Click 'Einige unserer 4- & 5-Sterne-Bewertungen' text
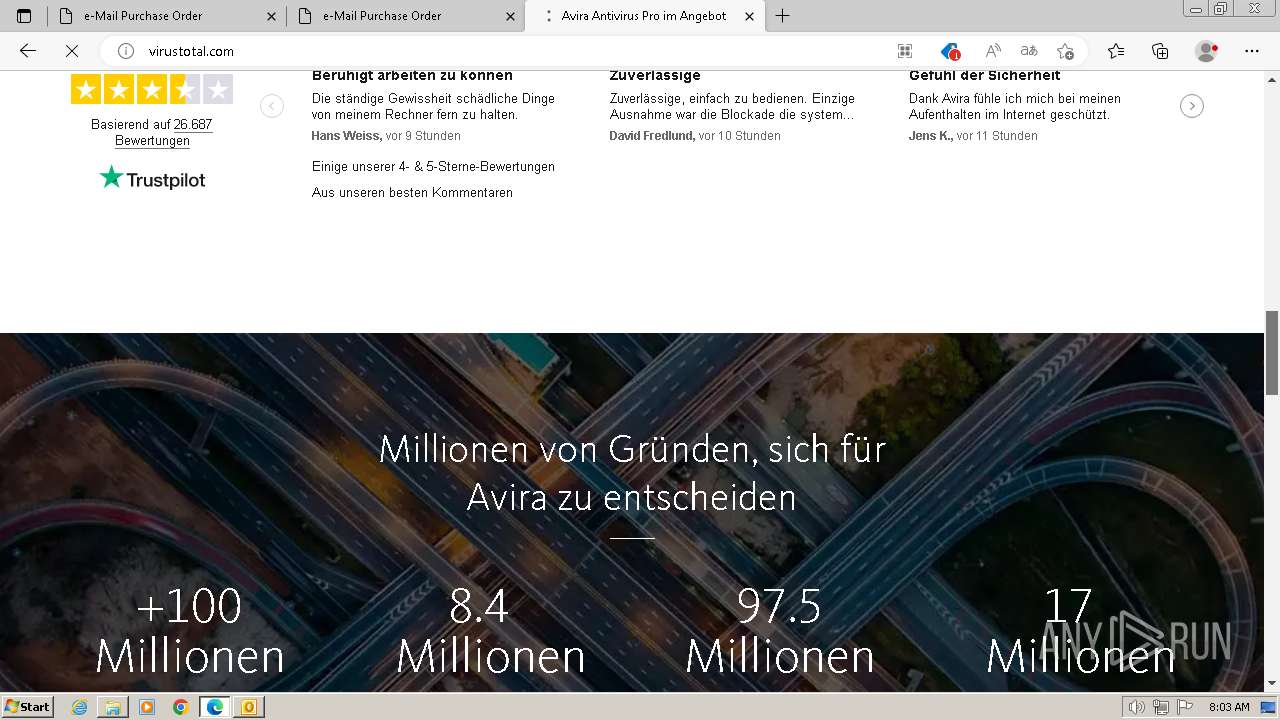Viewport: 1280px width, 720px height. click(433, 167)
